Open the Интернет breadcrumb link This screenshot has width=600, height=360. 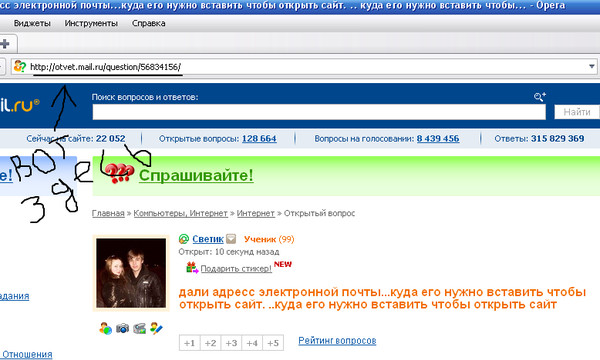[x=256, y=213]
